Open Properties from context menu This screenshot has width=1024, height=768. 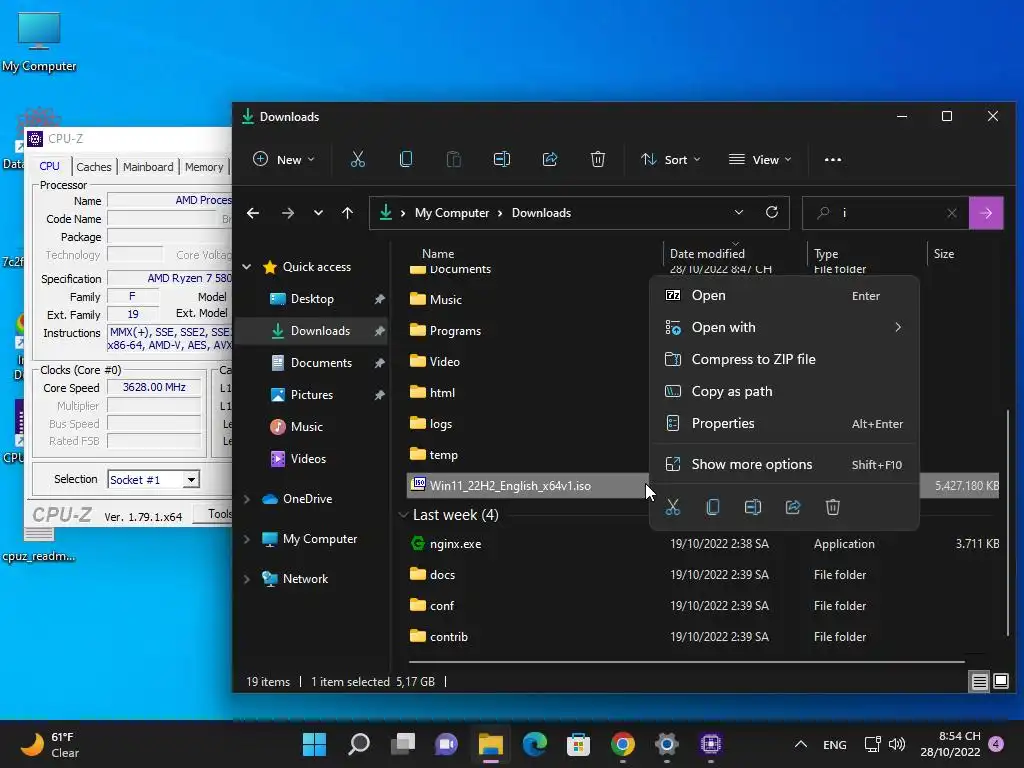pyautogui.click(x=784, y=423)
